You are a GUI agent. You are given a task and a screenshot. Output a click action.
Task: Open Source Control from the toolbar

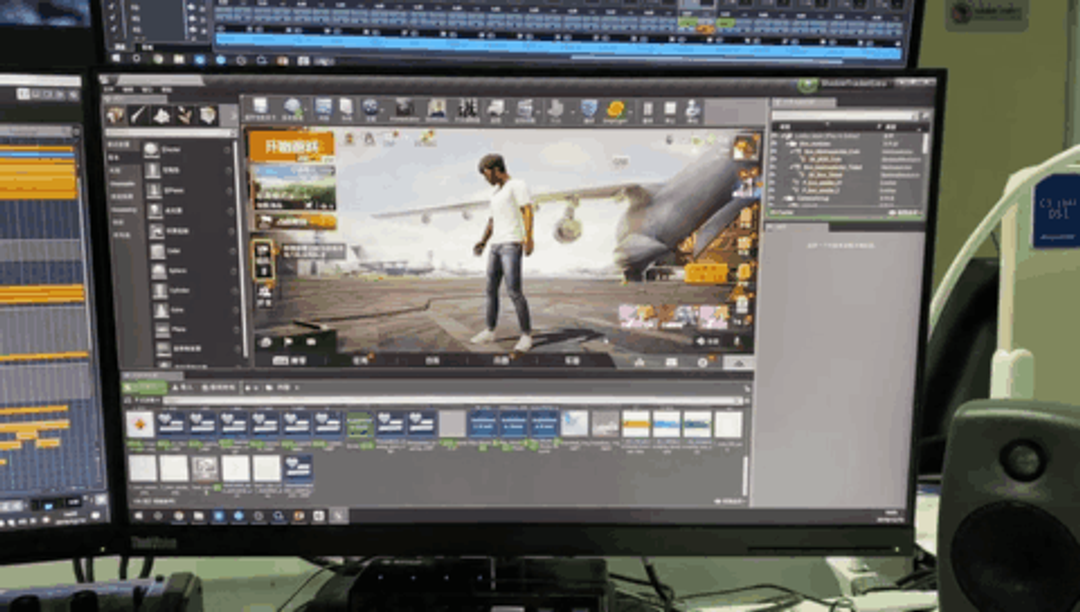coord(294,108)
